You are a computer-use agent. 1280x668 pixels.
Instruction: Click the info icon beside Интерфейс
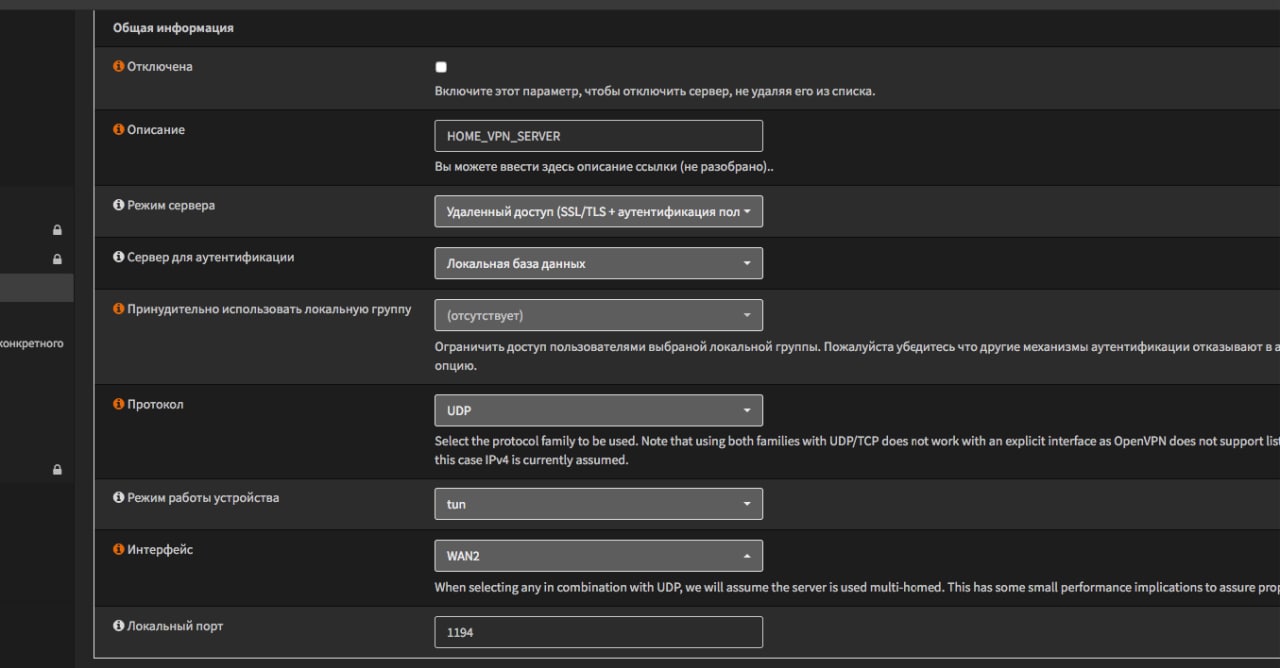pyautogui.click(x=118, y=550)
